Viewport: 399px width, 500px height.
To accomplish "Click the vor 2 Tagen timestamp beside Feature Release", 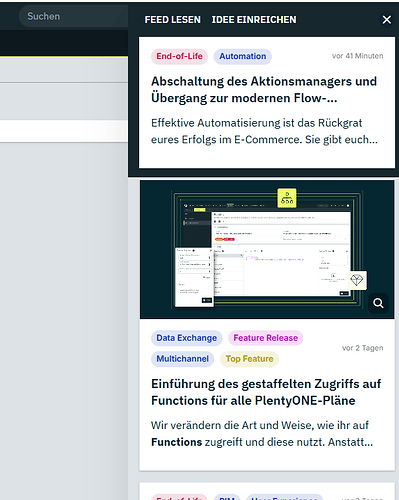I will click(x=363, y=348).
